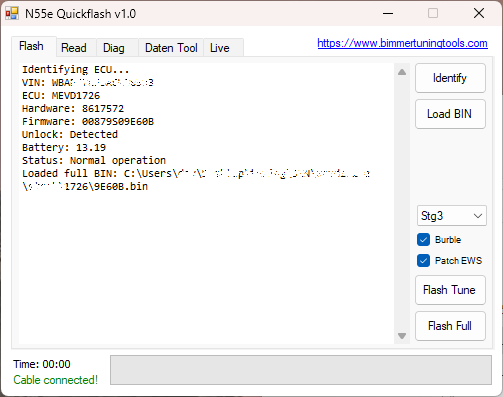
Task: Click the 'Hardware: 8617572' log line
Action: pyautogui.click(x=73, y=109)
